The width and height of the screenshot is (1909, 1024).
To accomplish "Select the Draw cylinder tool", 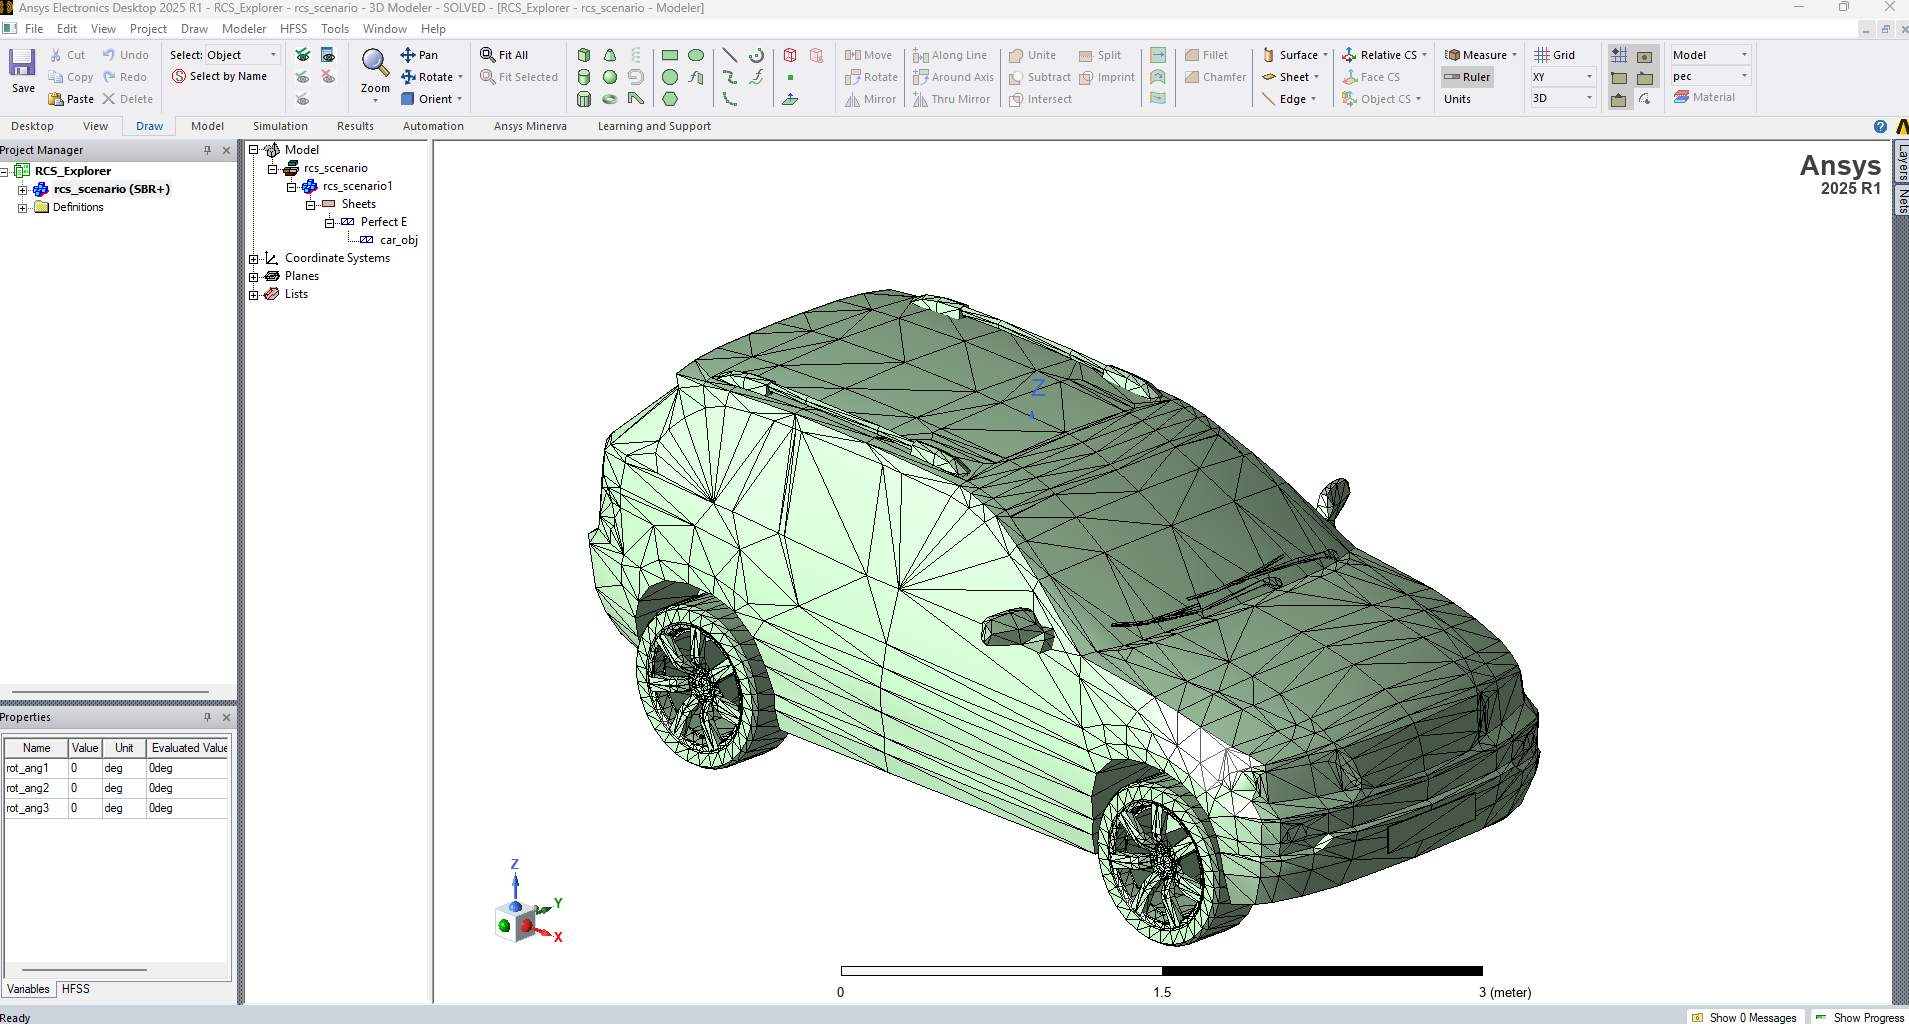I will click(584, 77).
